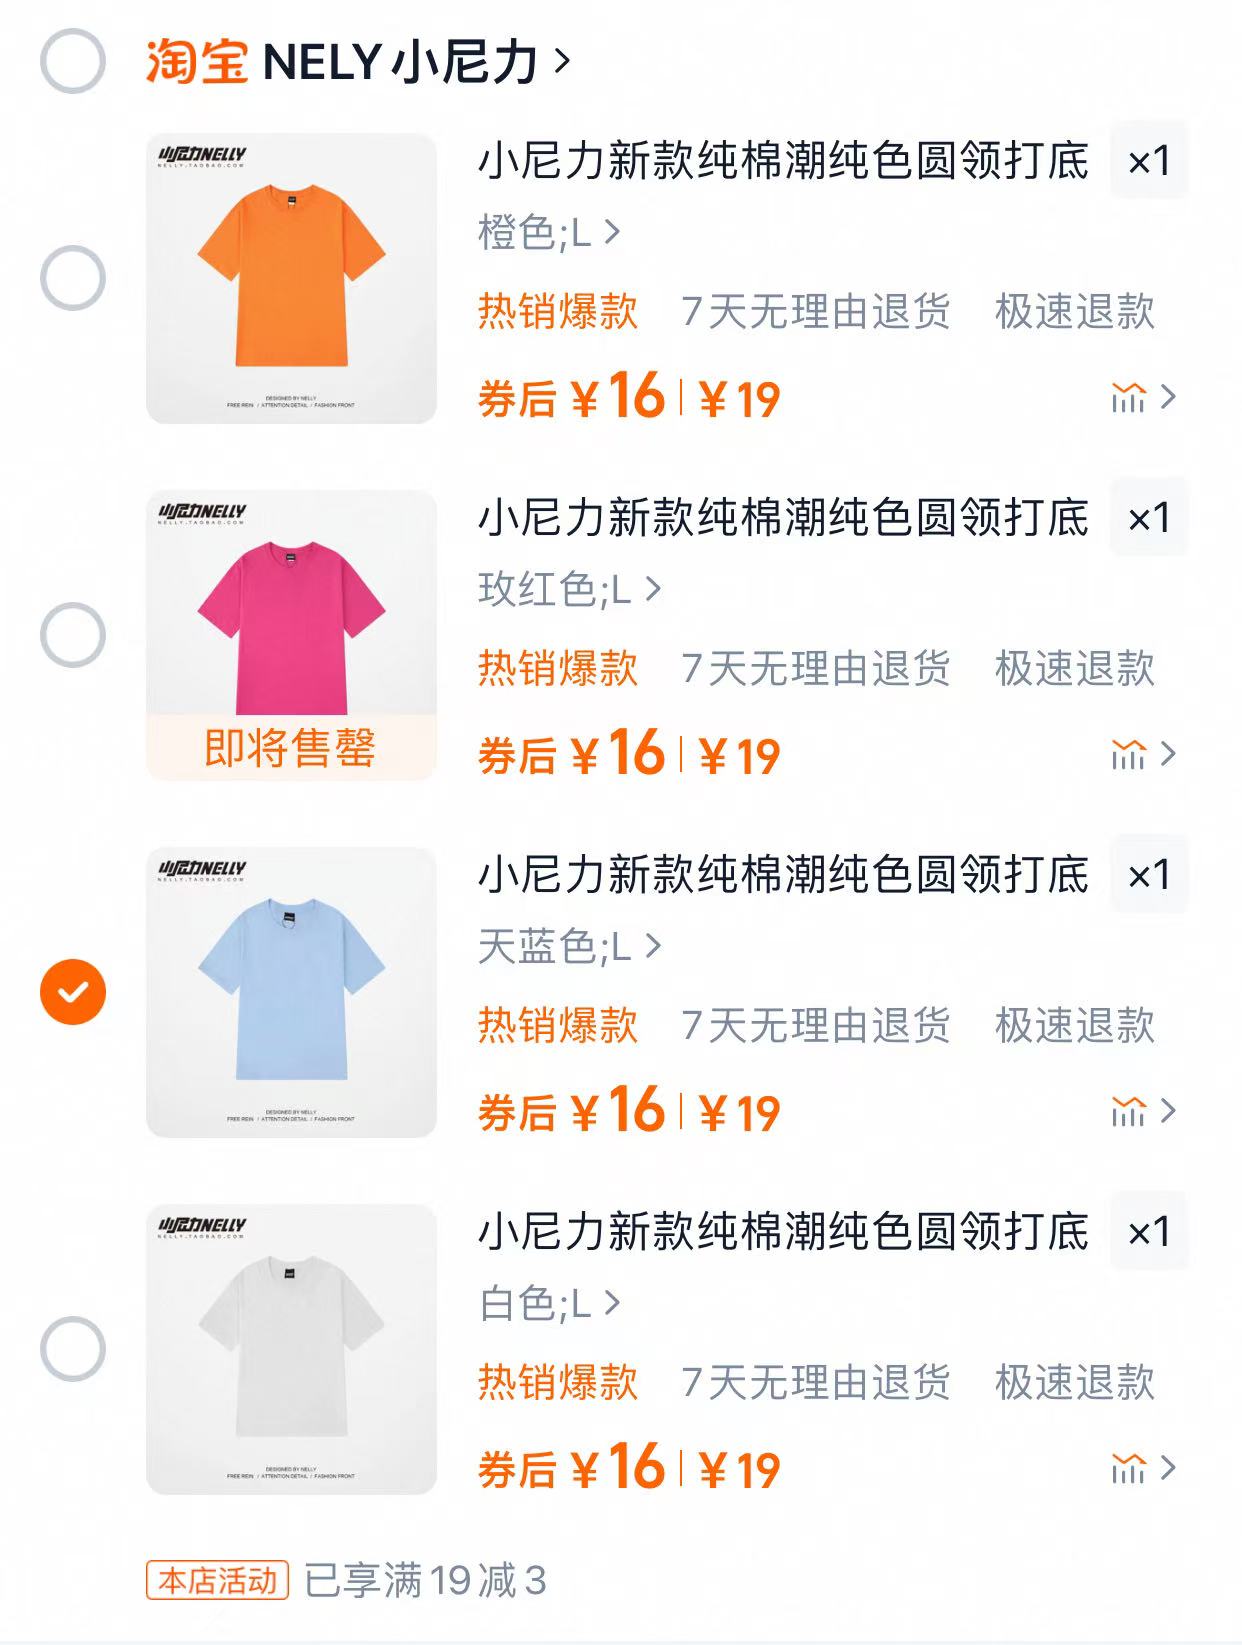Change the 玫红色;L color and size option
Image resolution: width=1242 pixels, height=1645 pixels.
click(x=569, y=590)
